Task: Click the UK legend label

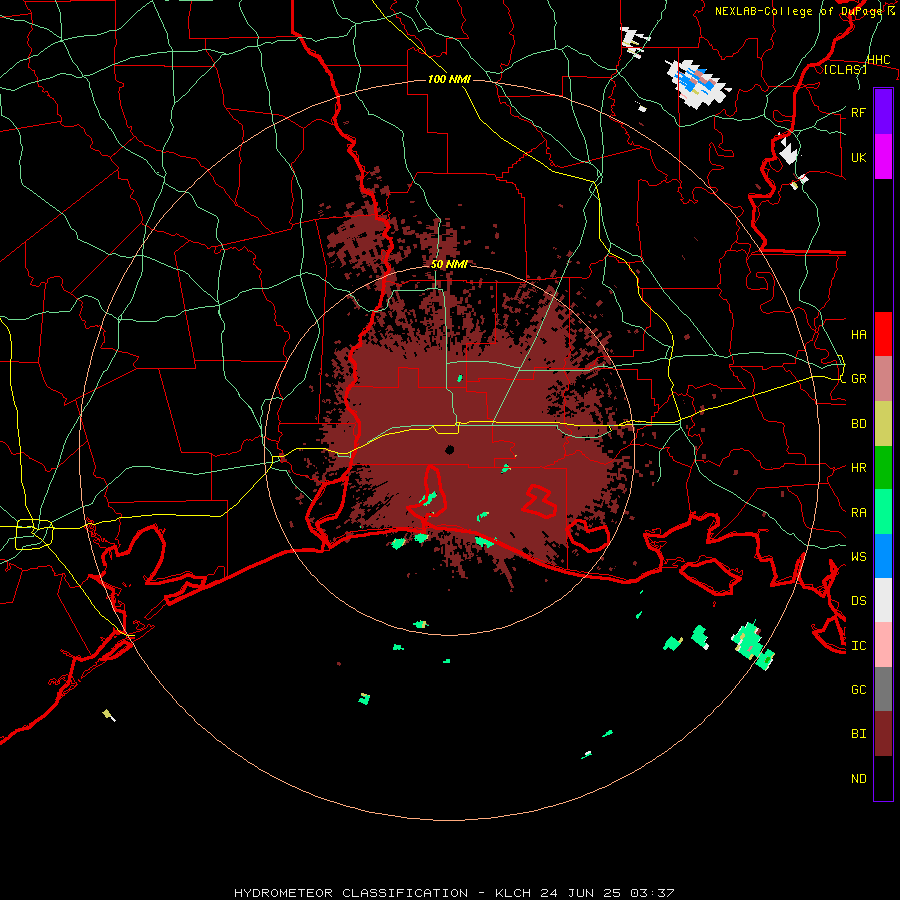Action: pos(858,158)
